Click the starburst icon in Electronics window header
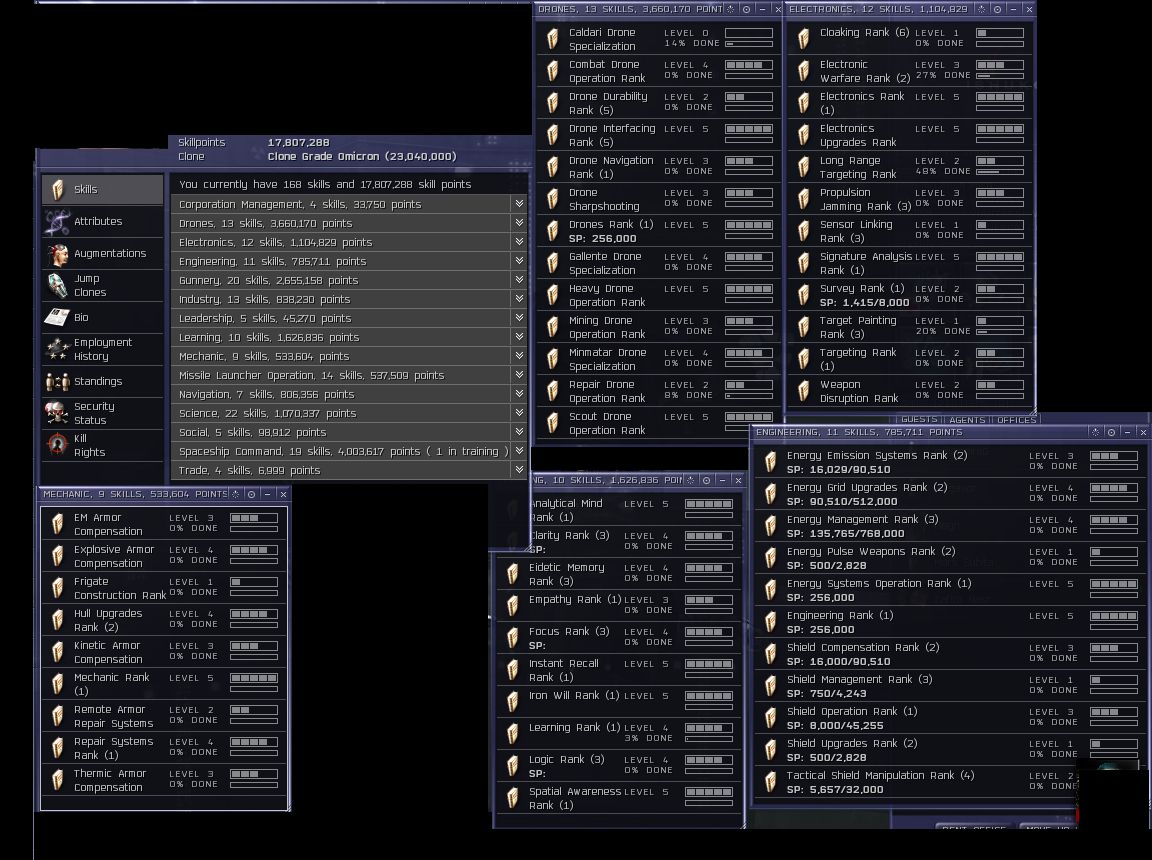The width and height of the screenshot is (1152, 860). (982, 9)
